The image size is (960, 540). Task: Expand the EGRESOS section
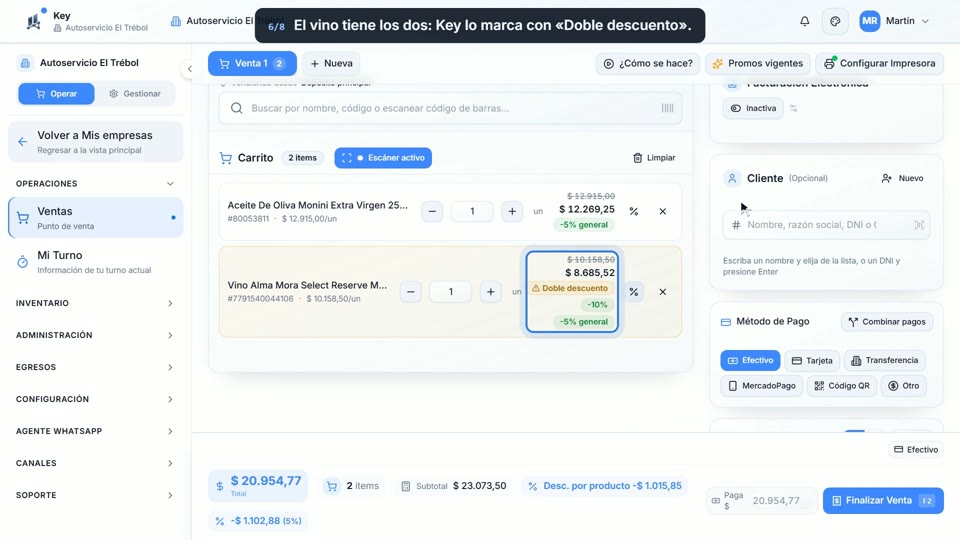coord(96,367)
